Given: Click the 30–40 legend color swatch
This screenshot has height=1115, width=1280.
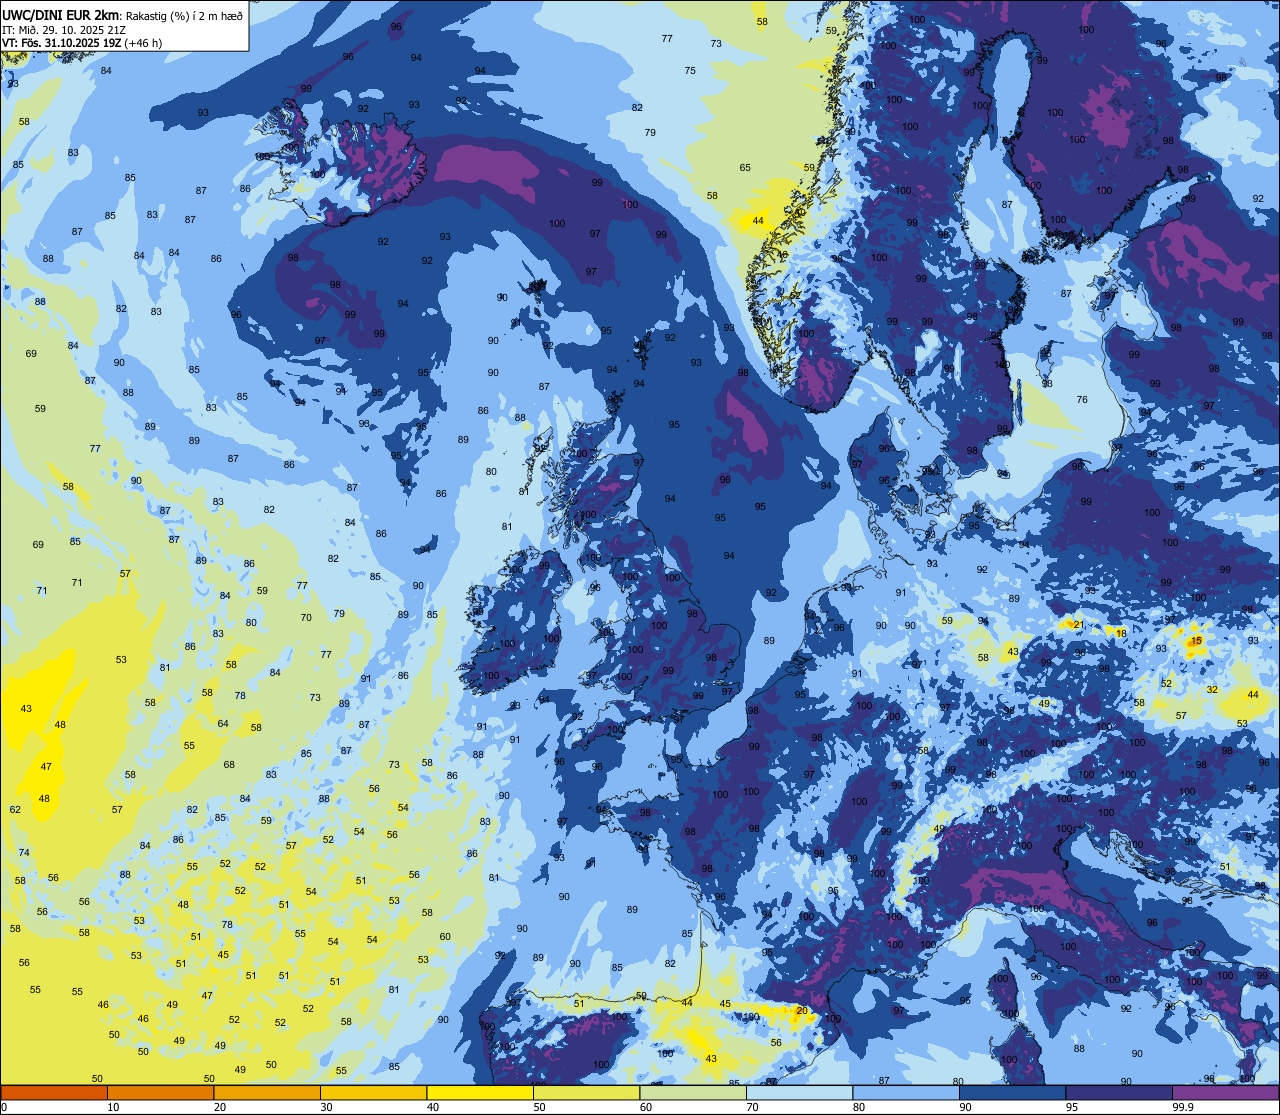Looking at the screenshot, I should [x=373, y=1092].
